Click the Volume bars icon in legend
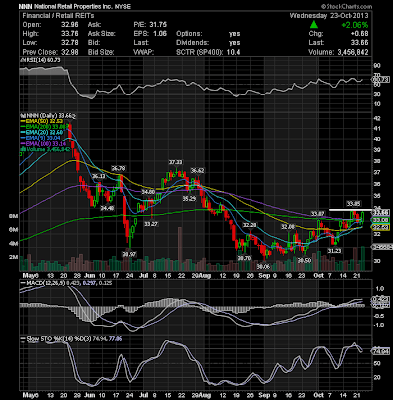The image size is (393, 400). (x=23, y=149)
